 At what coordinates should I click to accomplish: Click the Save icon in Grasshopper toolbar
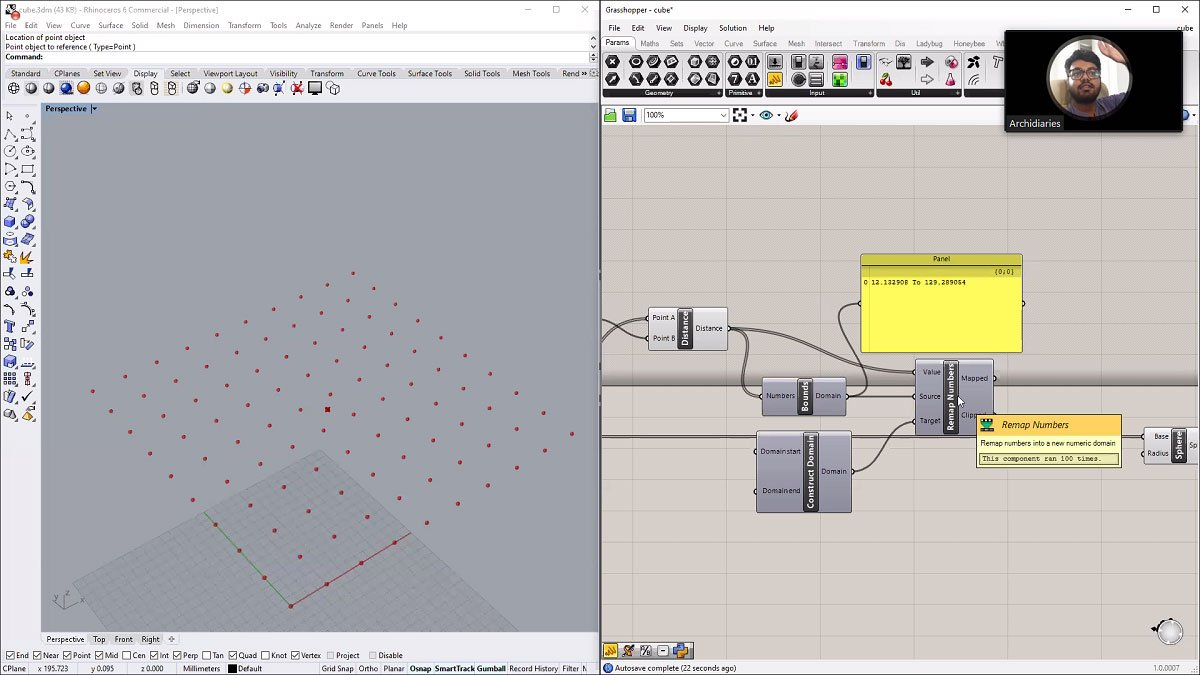(629, 116)
